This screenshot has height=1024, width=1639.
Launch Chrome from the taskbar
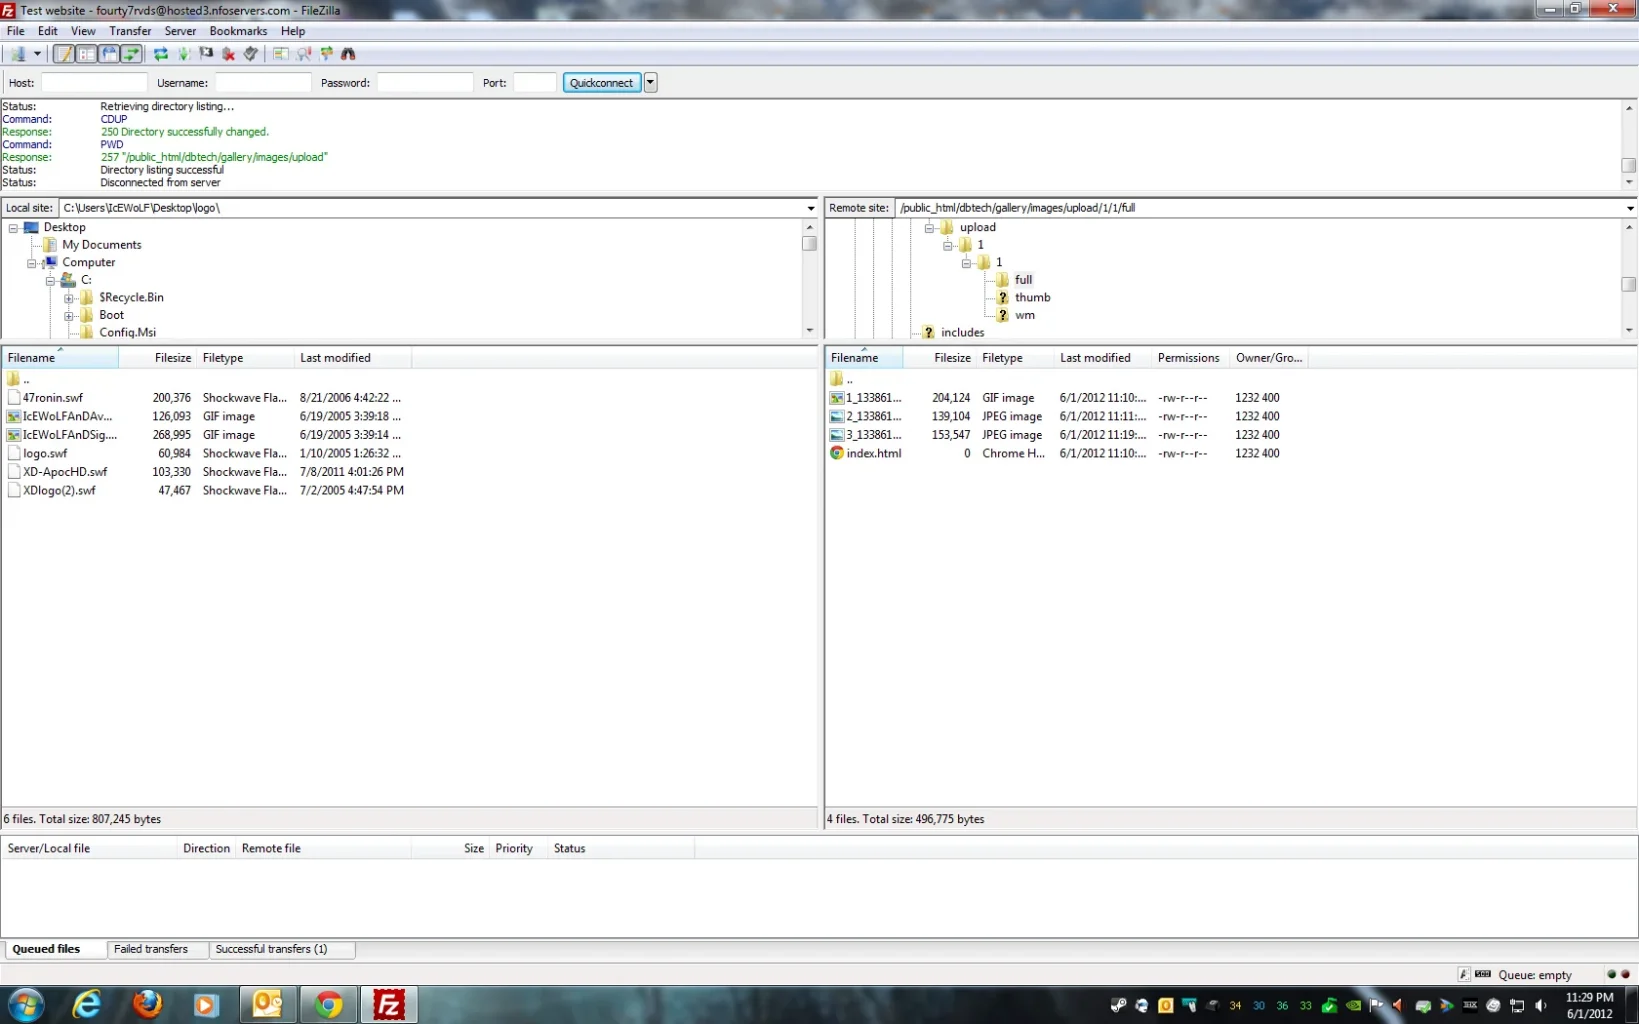pos(328,1004)
